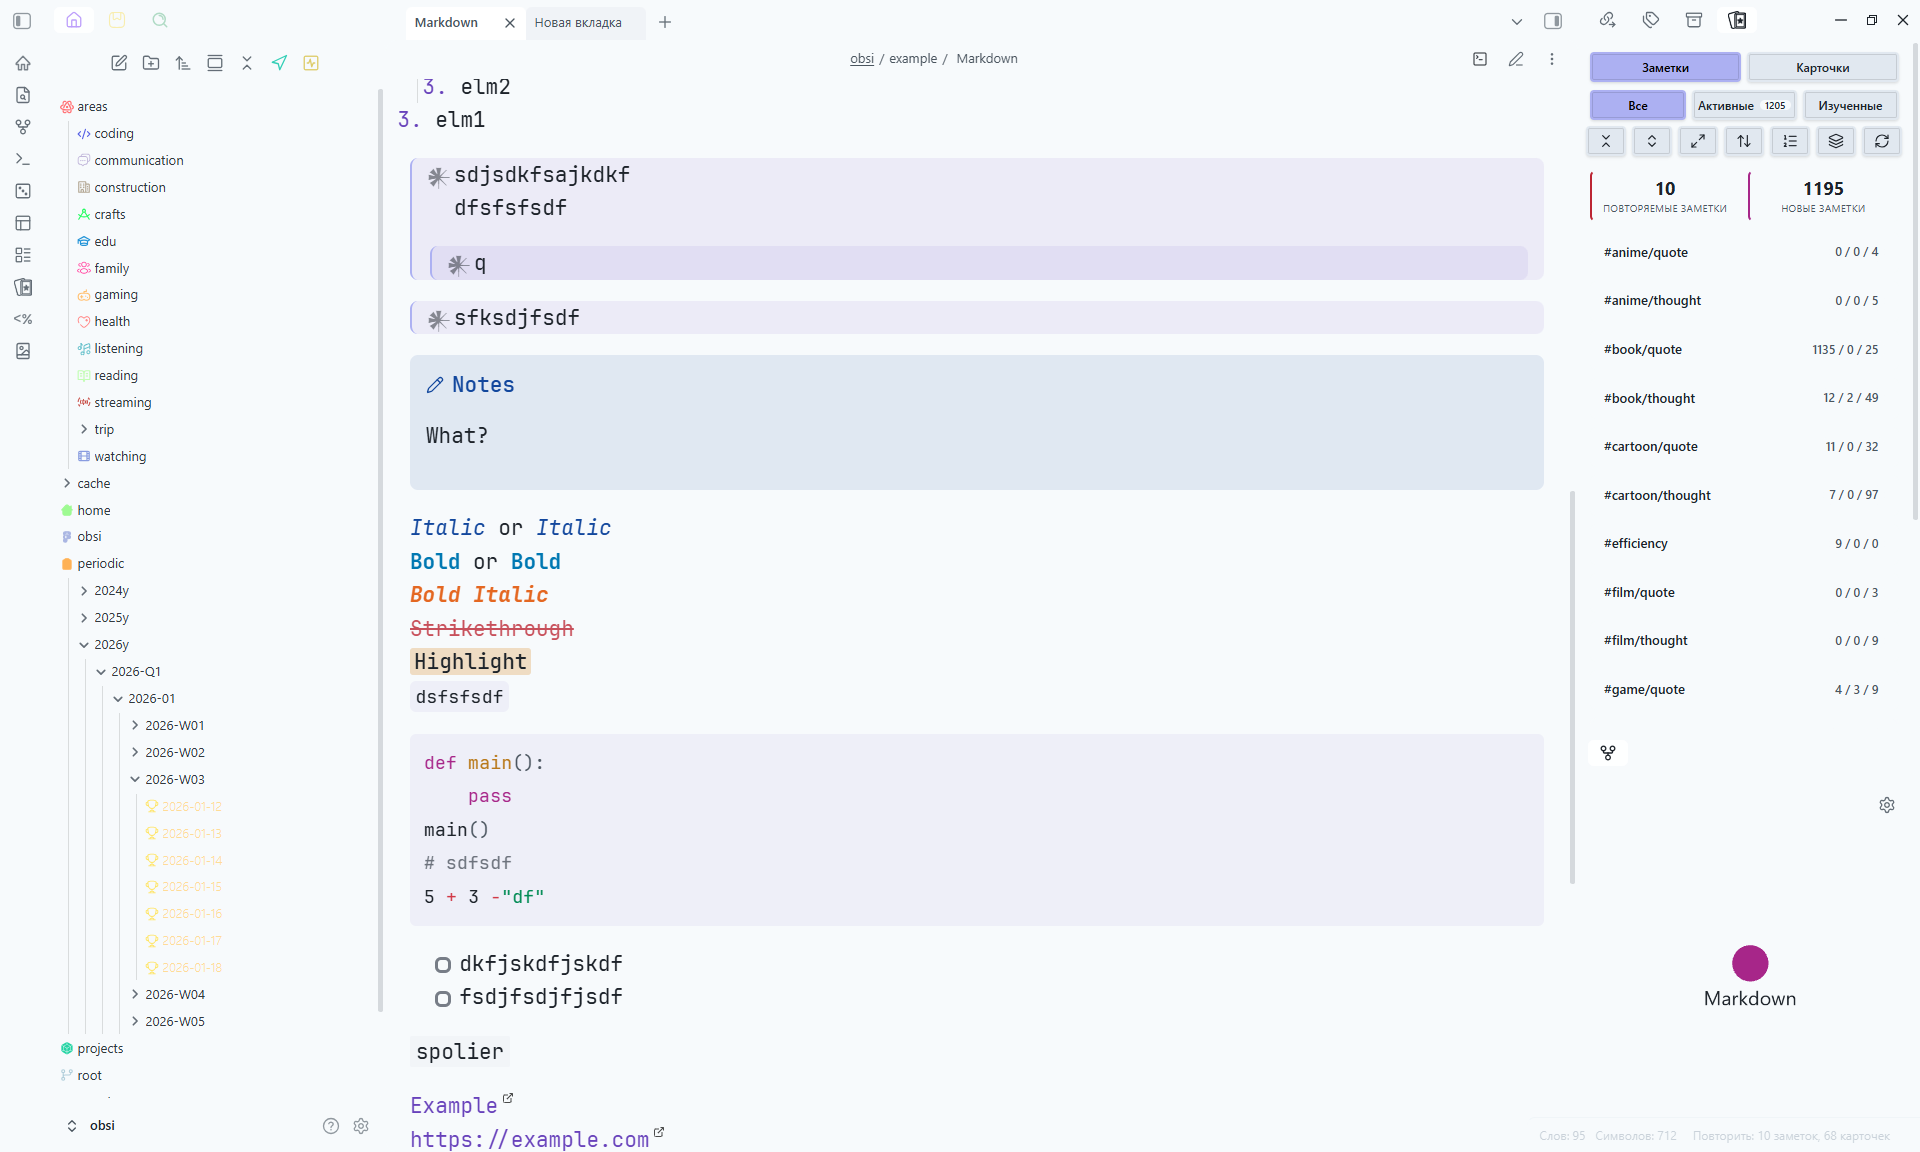This screenshot has height=1152, width=1920.
Task: Click the note content scrollbar
Action: [x=1572, y=688]
